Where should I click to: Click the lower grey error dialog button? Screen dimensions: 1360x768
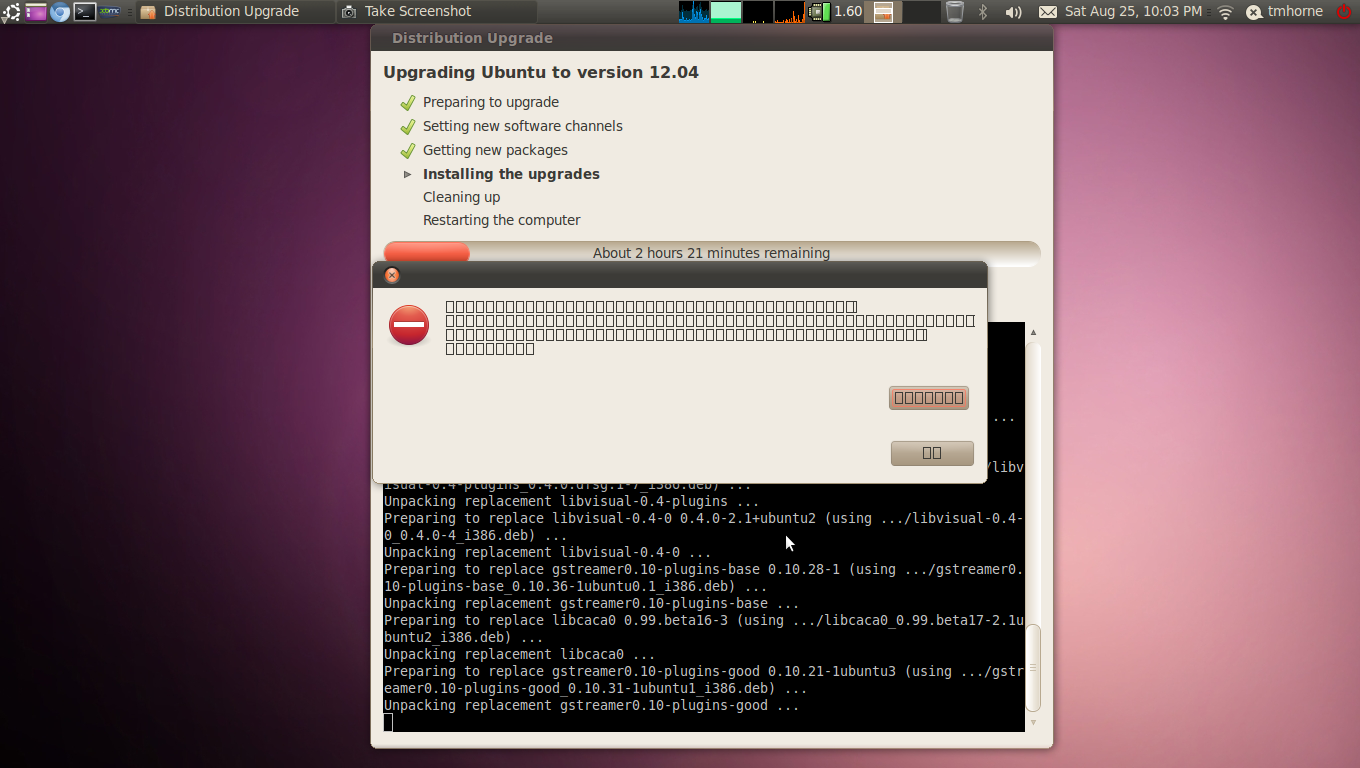click(x=932, y=453)
